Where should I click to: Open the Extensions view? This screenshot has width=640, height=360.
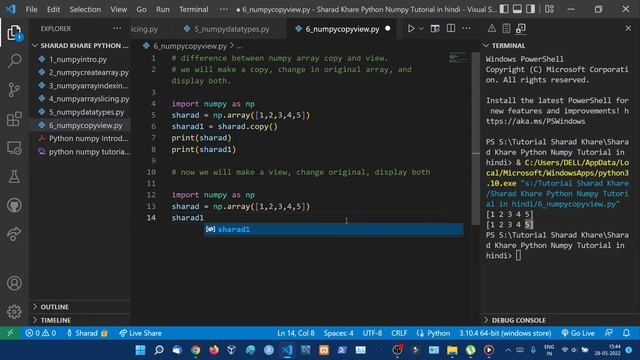tap(14, 119)
